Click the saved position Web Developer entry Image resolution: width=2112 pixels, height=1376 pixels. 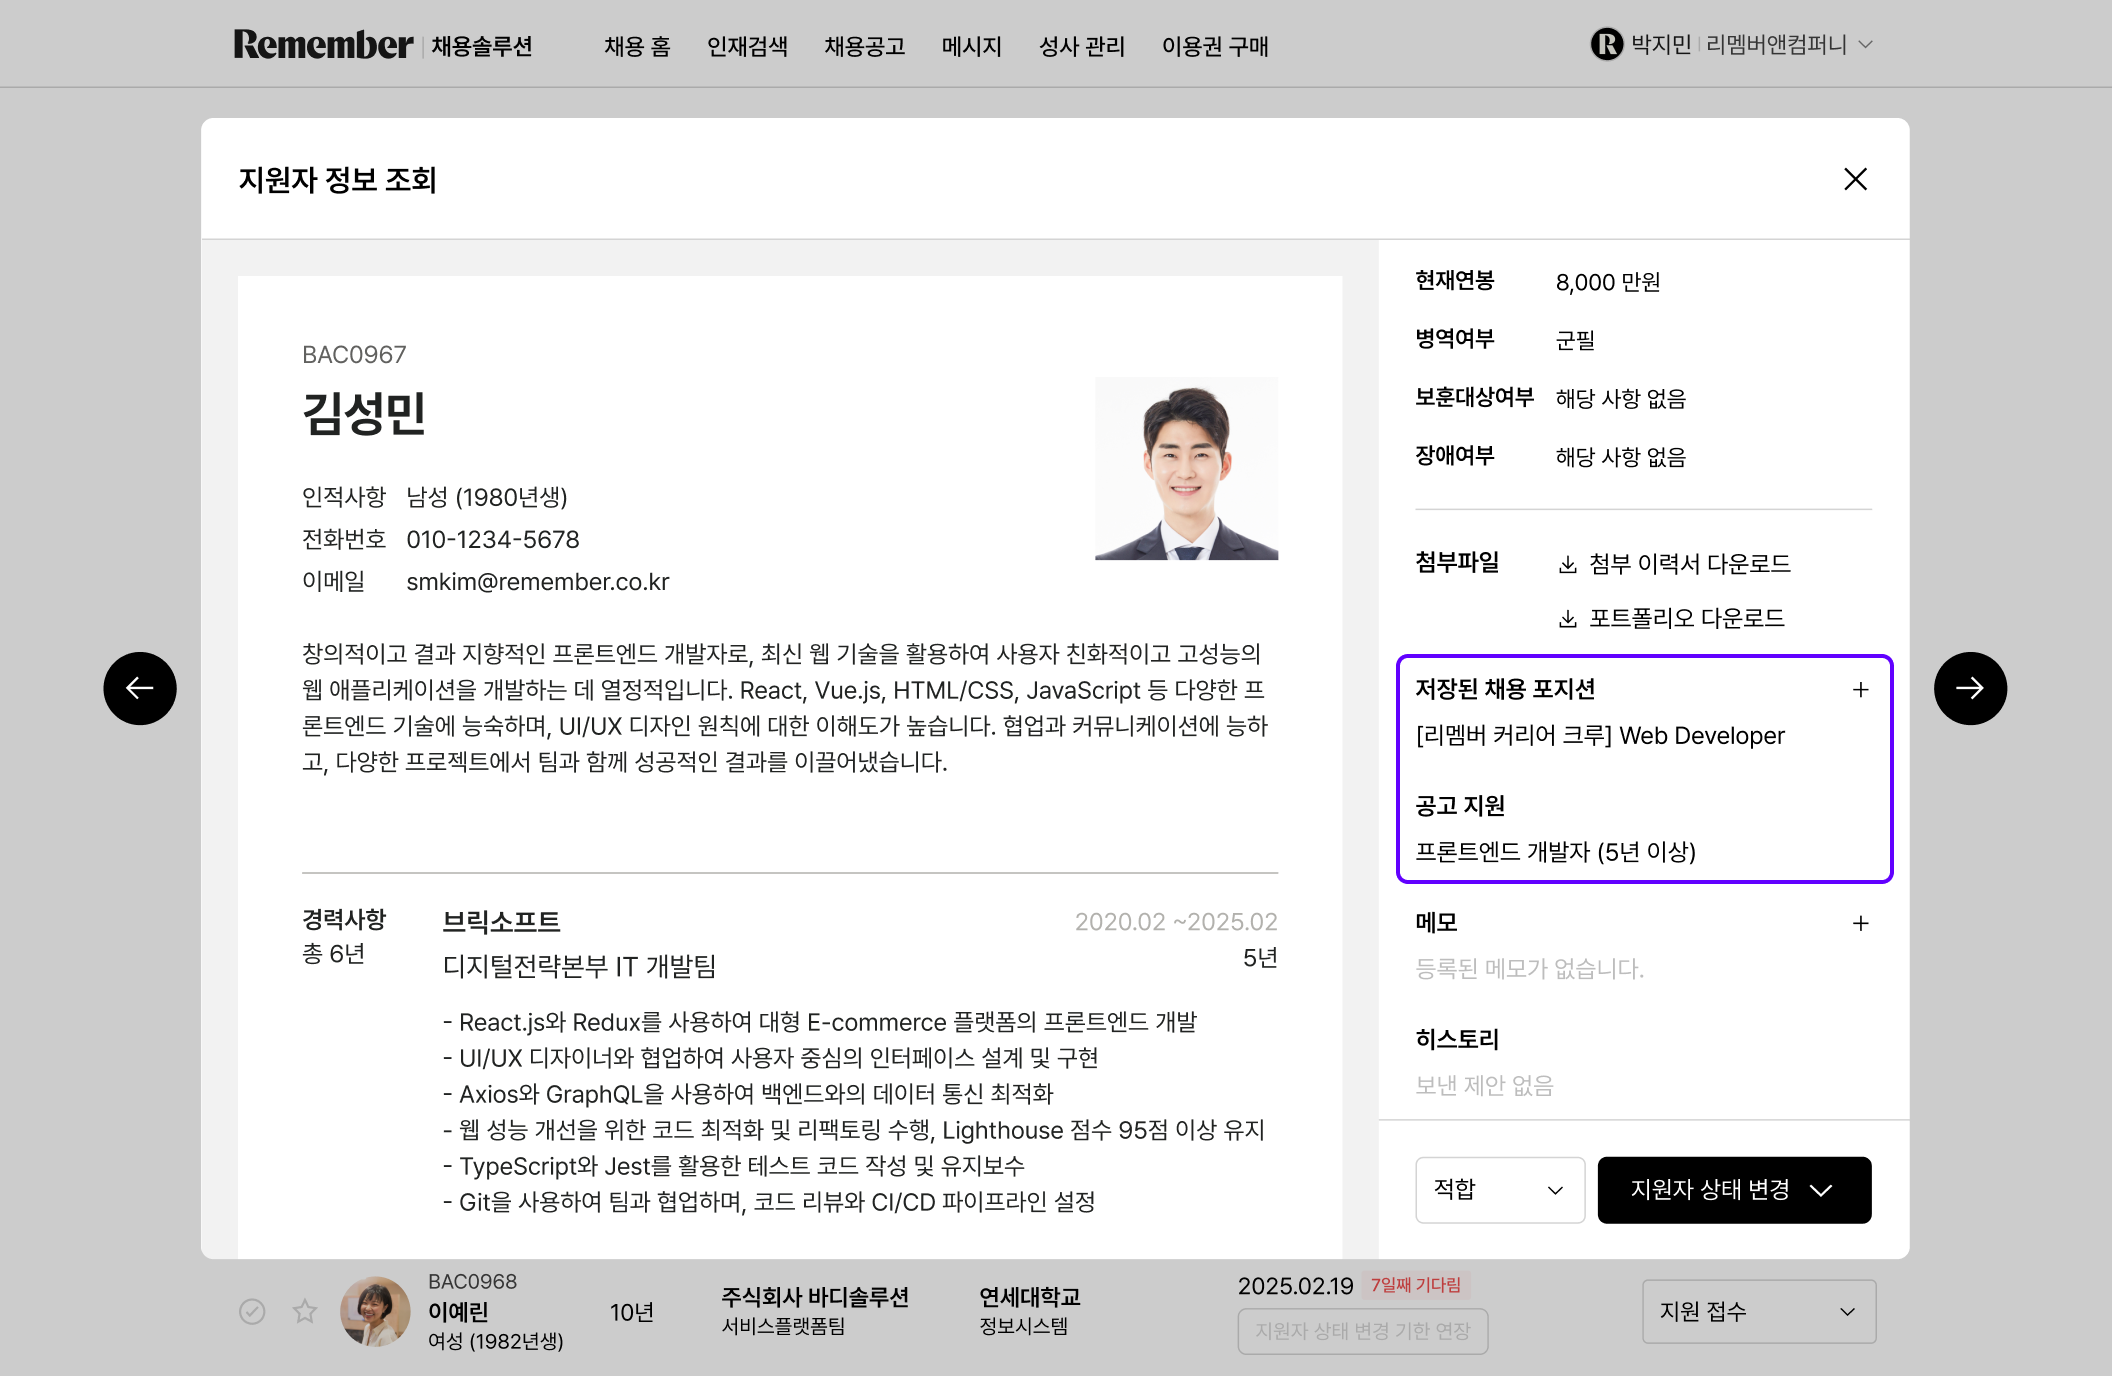[x=1600, y=736]
